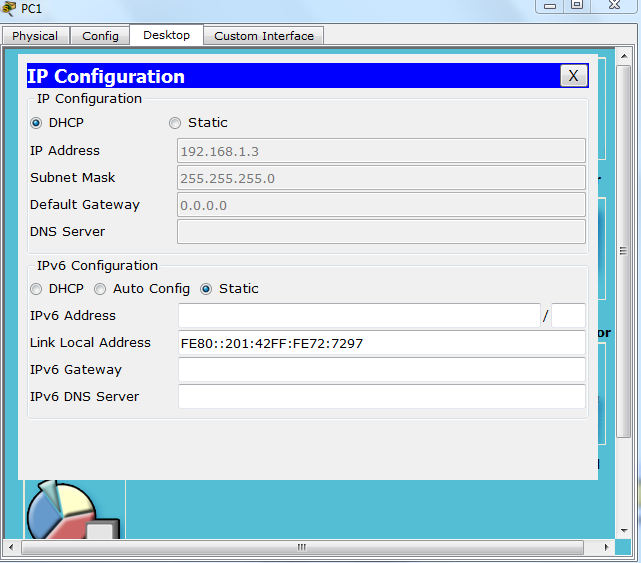Close the IP Configuration panel with X
Image resolution: width=641 pixels, height=563 pixels.
pyautogui.click(x=573, y=76)
